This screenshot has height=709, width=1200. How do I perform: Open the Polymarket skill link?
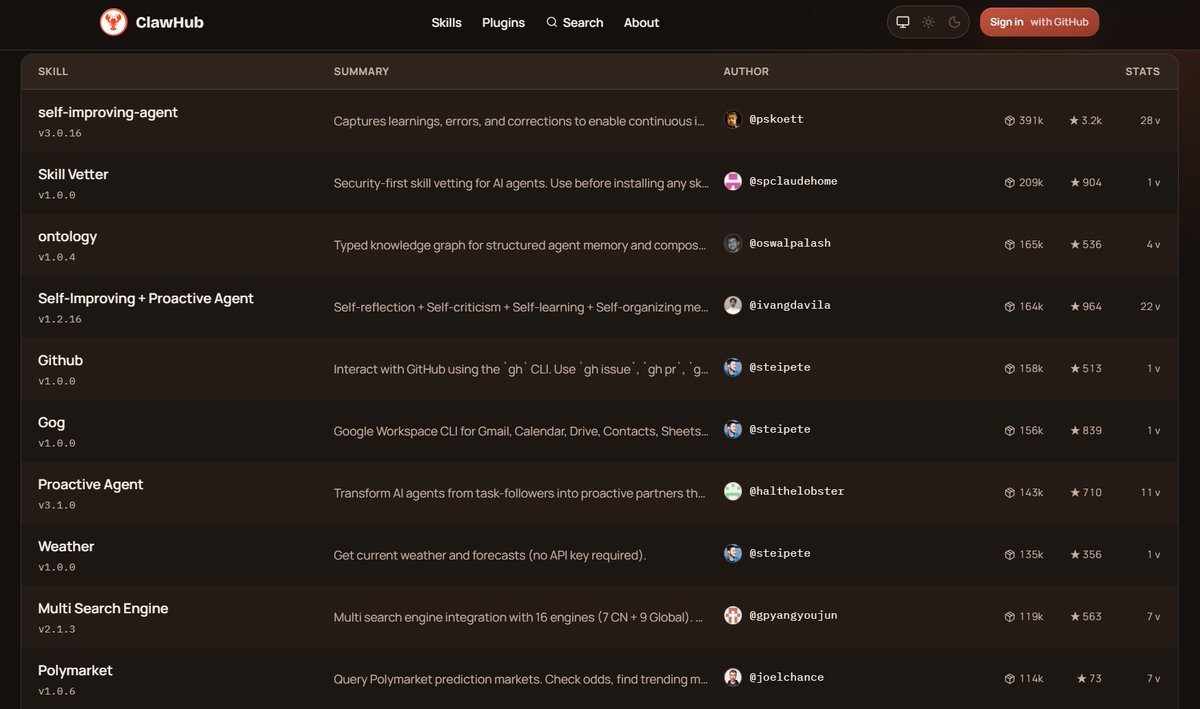75,670
